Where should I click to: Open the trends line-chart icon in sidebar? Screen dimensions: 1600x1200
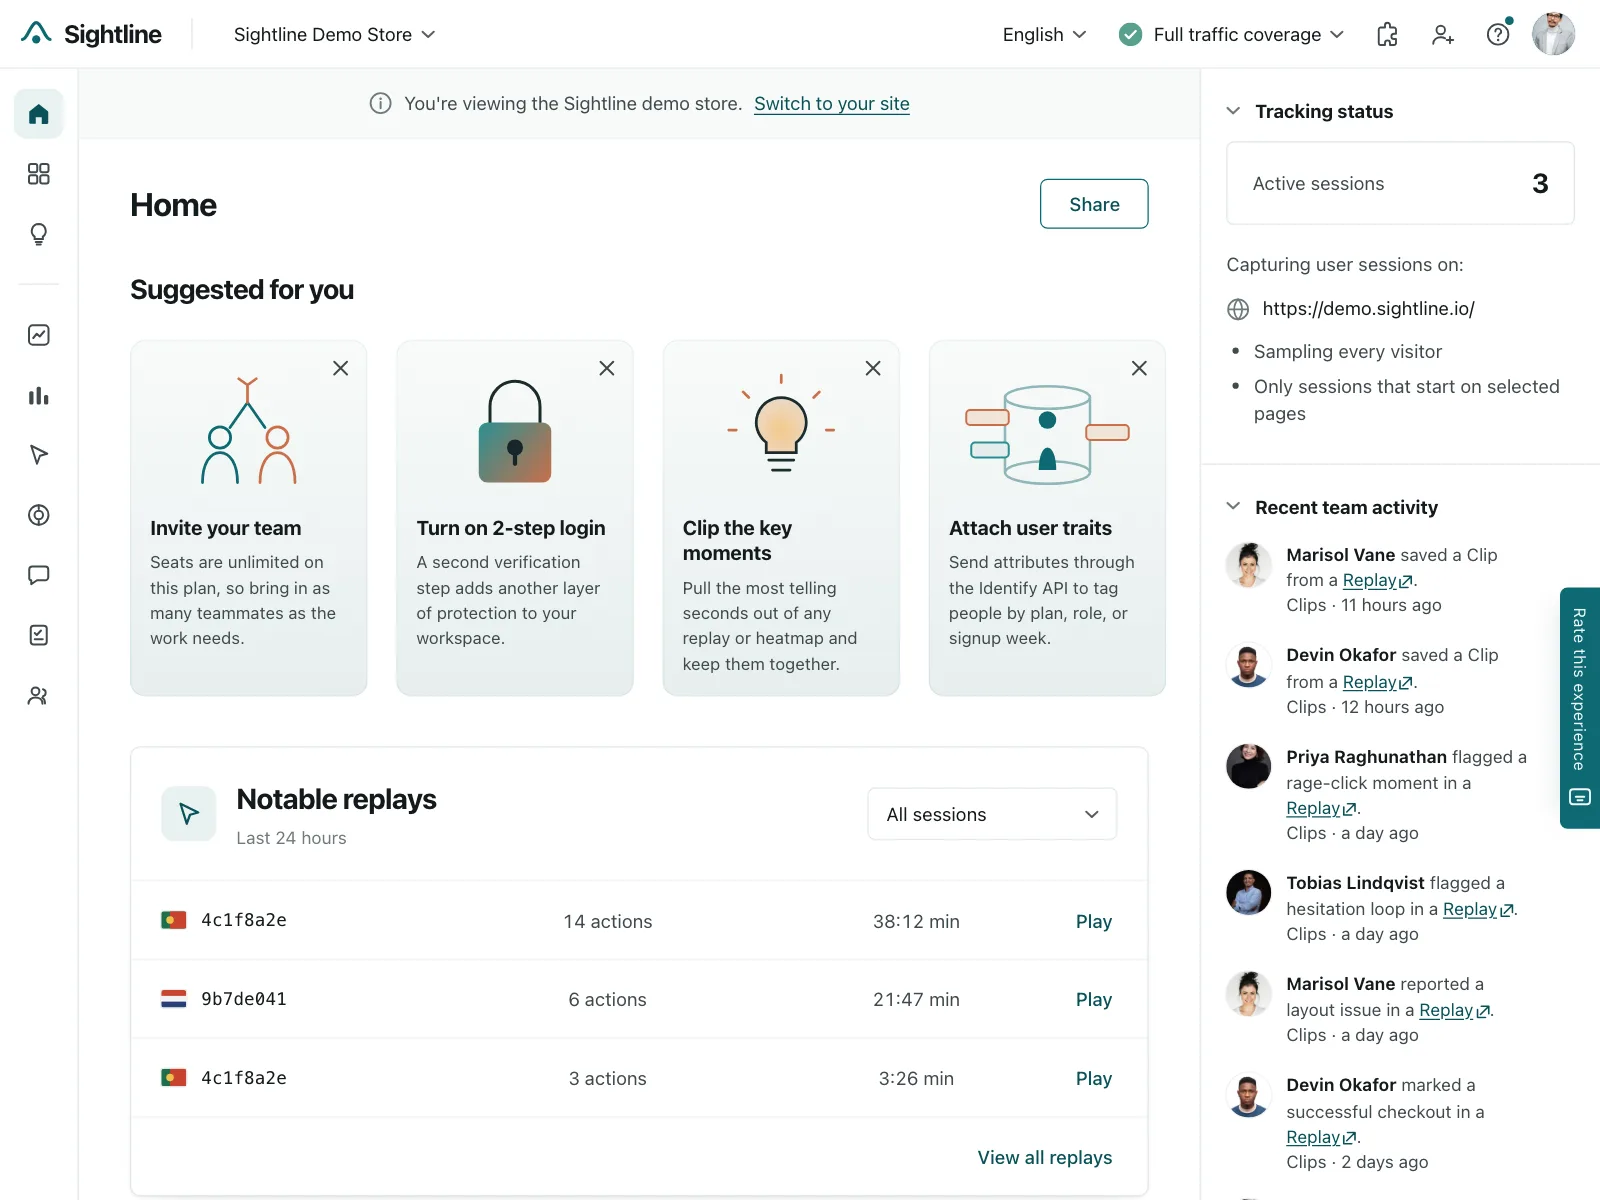39,335
